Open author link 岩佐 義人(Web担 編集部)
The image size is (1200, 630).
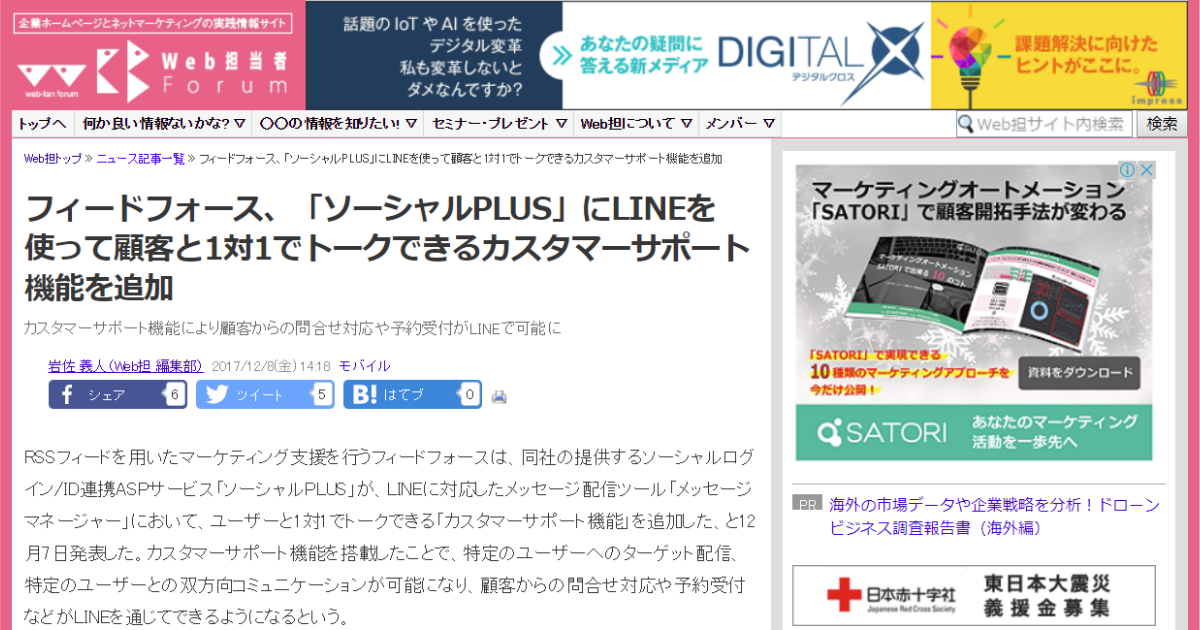pos(126,366)
